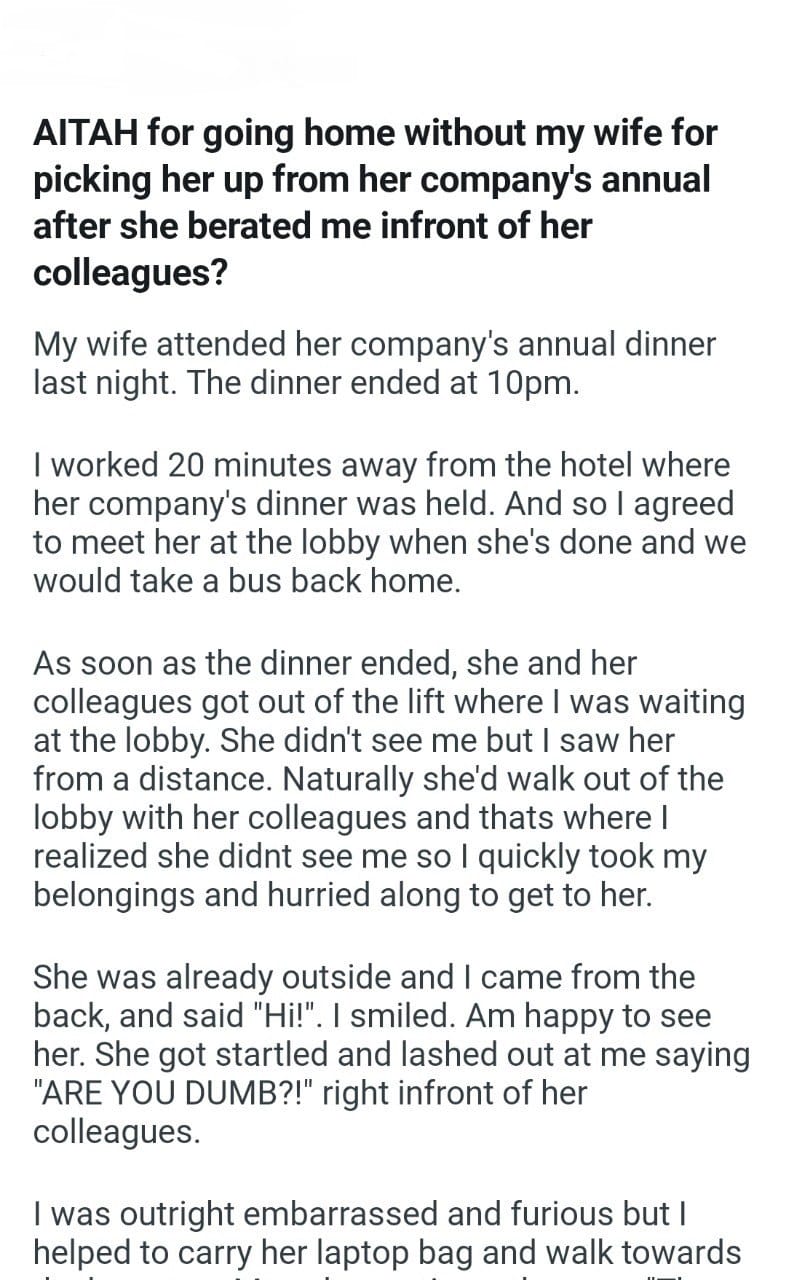Click "colleagues?" at the end of the title
This screenshot has height=1280, width=786.
tap(130, 271)
